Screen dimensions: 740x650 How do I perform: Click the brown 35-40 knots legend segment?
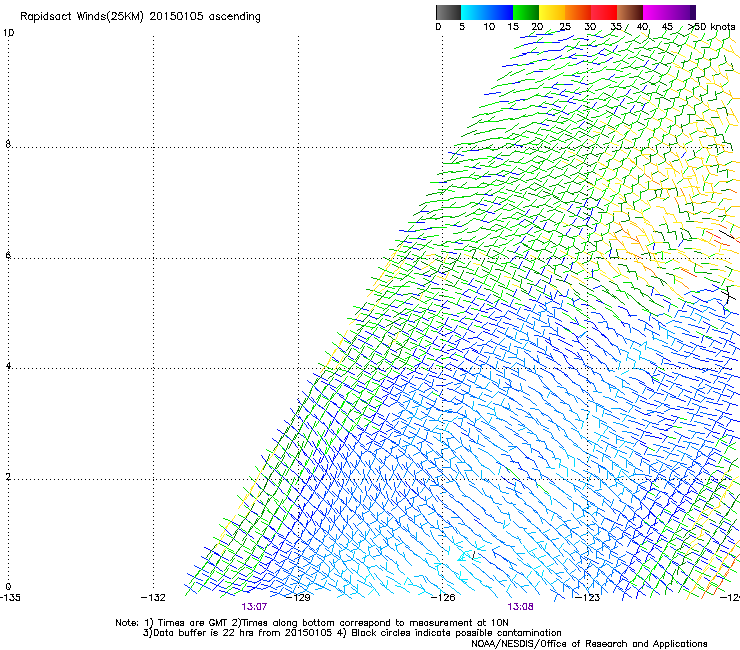pos(630,12)
